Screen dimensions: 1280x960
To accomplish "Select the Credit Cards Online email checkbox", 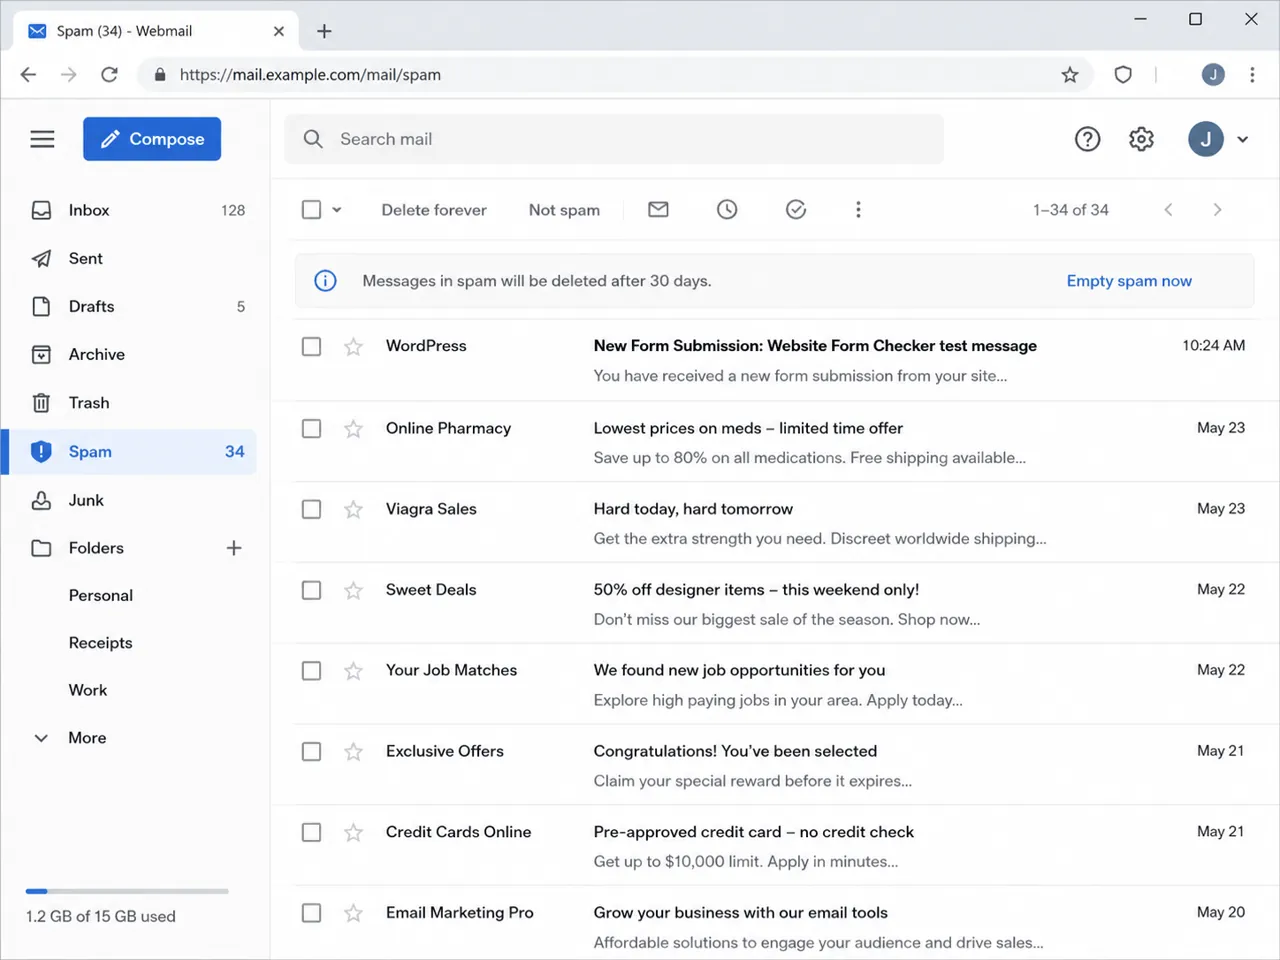I will click(x=311, y=832).
